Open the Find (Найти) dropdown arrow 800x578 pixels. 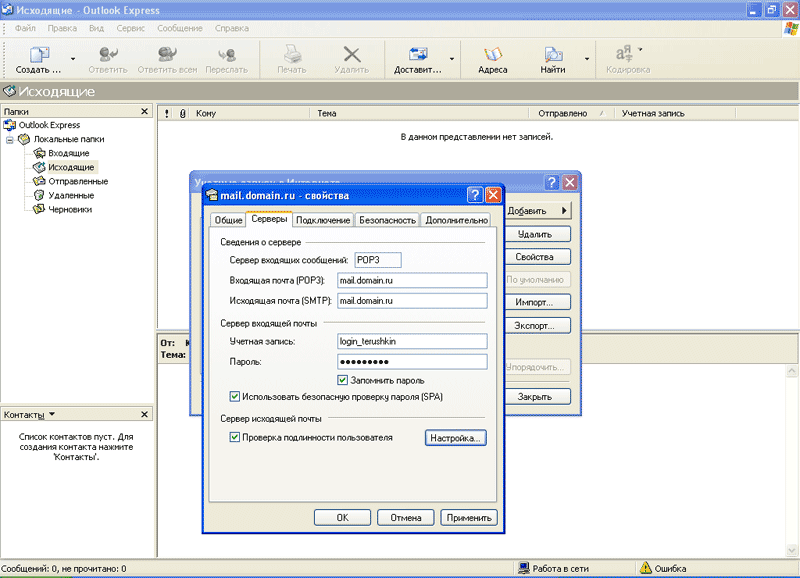pyautogui.click(x=587, y=59)
